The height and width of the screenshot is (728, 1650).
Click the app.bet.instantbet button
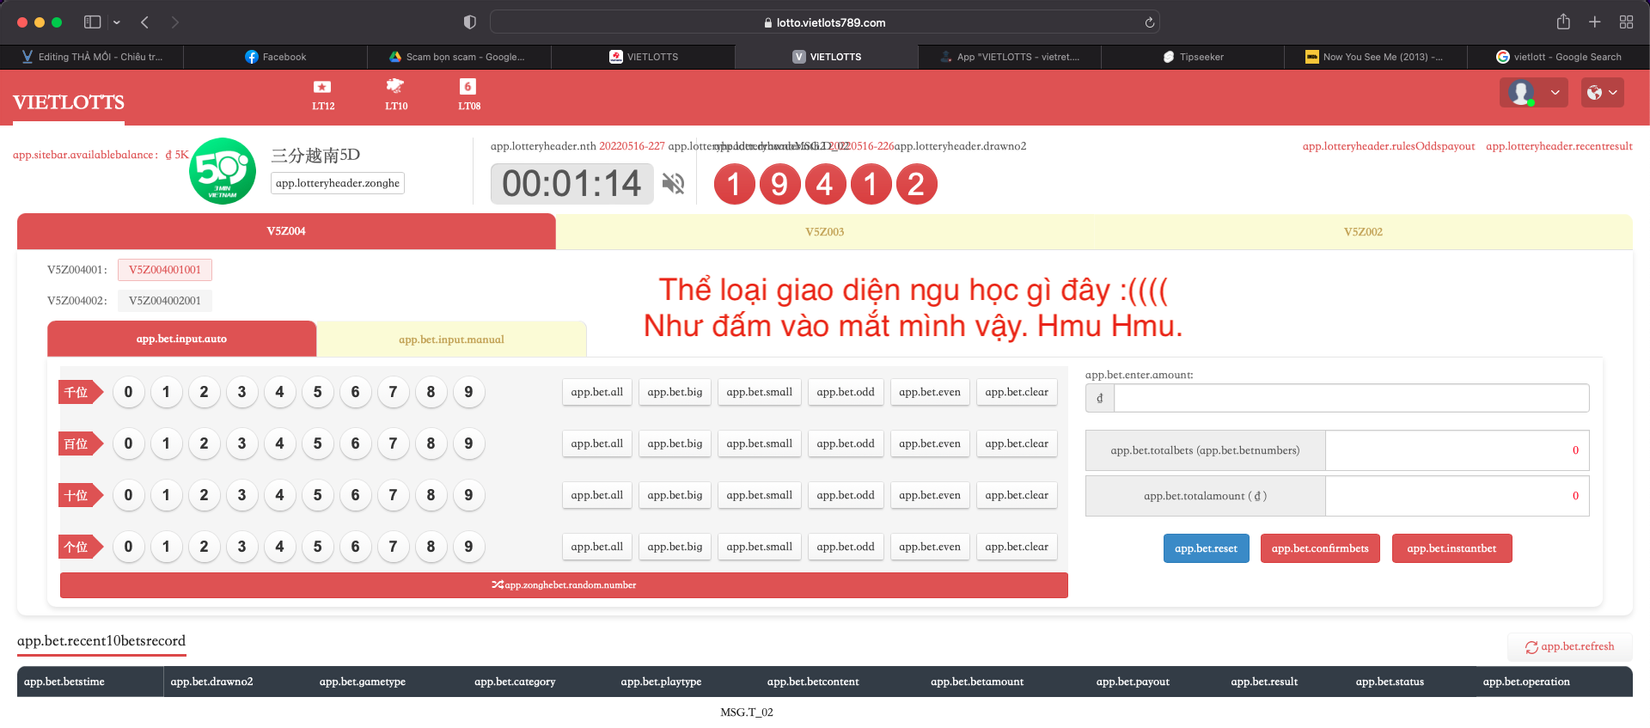1452,548
